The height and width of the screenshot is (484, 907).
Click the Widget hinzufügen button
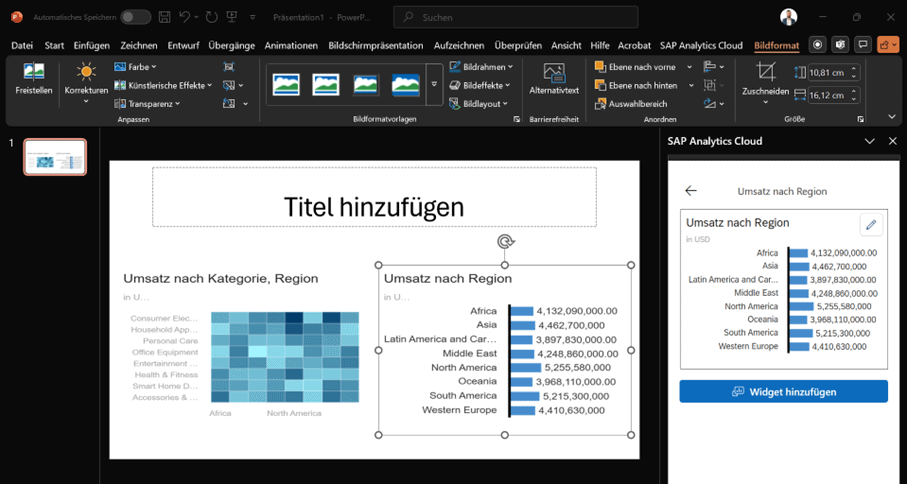[x=783, y=392]
